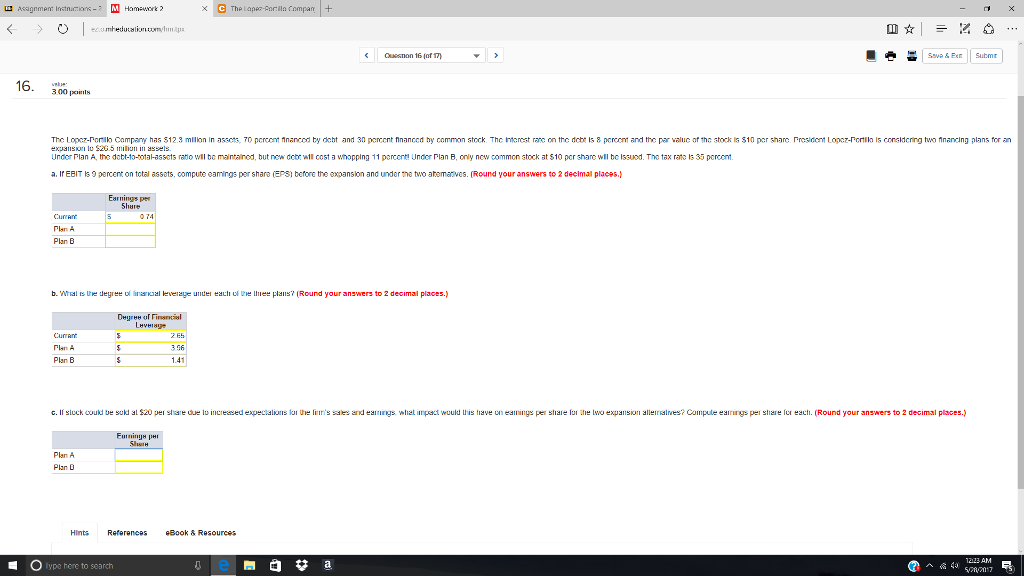Open the Windows Start menu

click(12, 566)
